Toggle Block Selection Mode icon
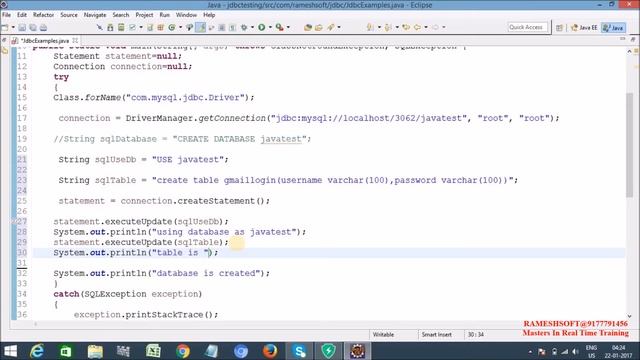The width and height of the screenshot is (640, 360). click(222, 27)
